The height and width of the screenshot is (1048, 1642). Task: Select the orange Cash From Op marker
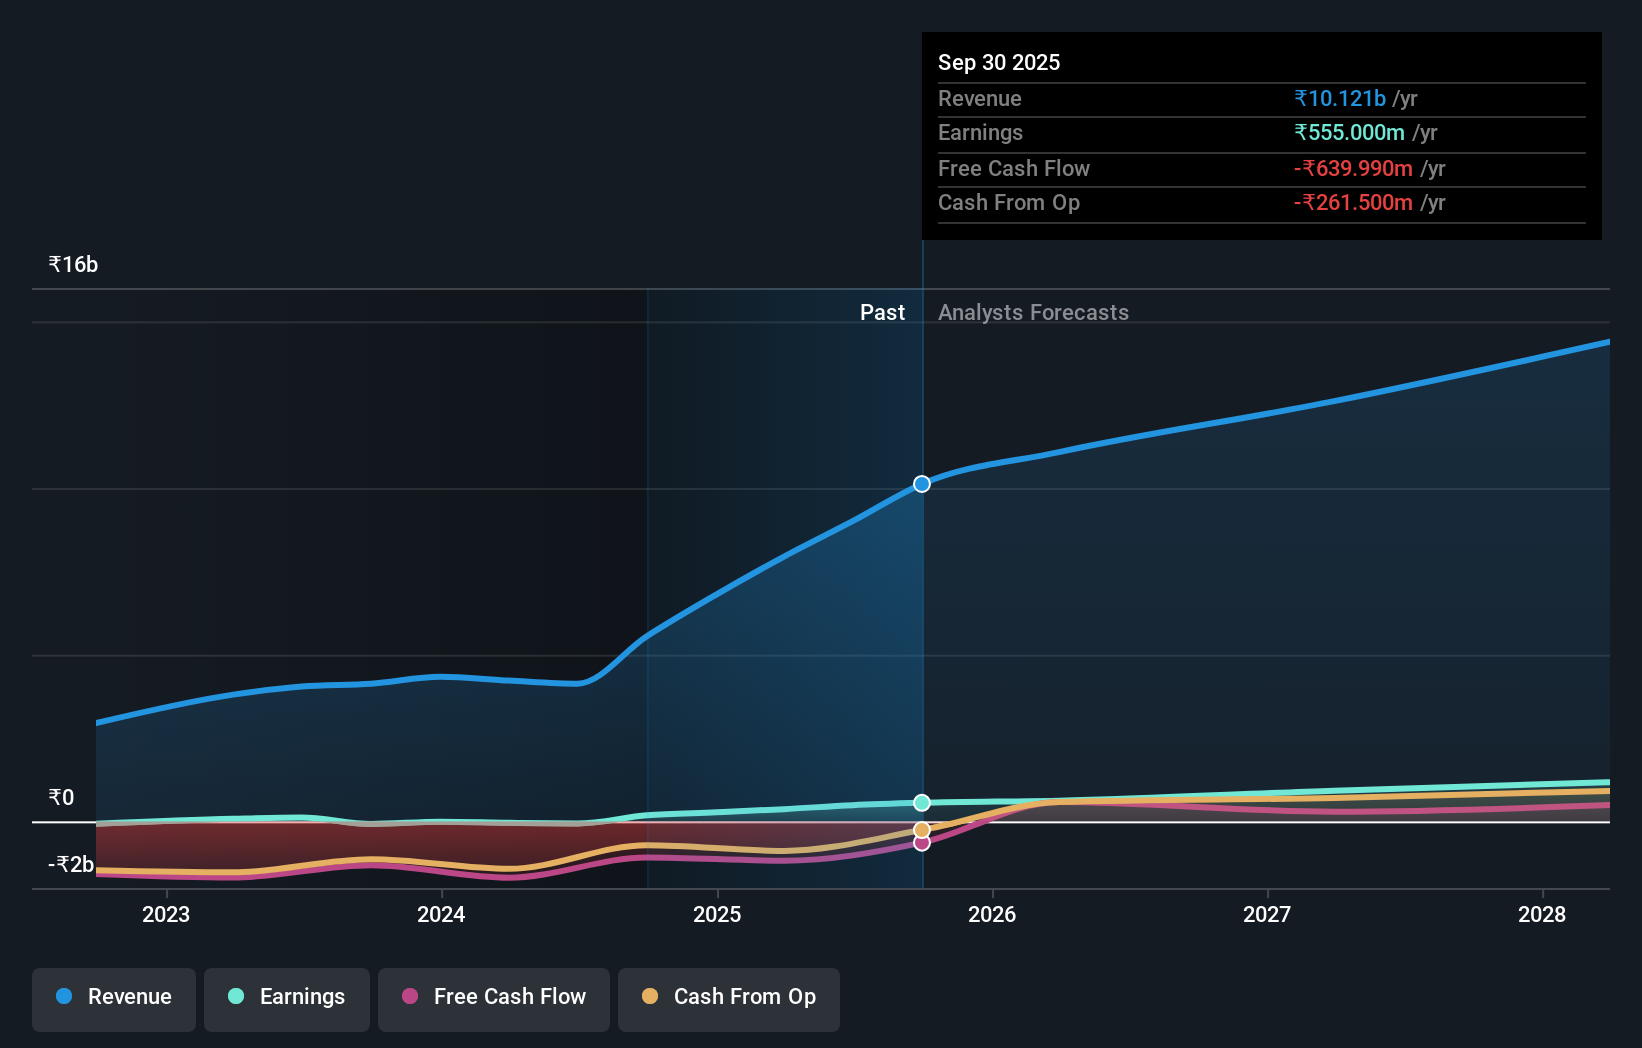click(x=921, y=828)
